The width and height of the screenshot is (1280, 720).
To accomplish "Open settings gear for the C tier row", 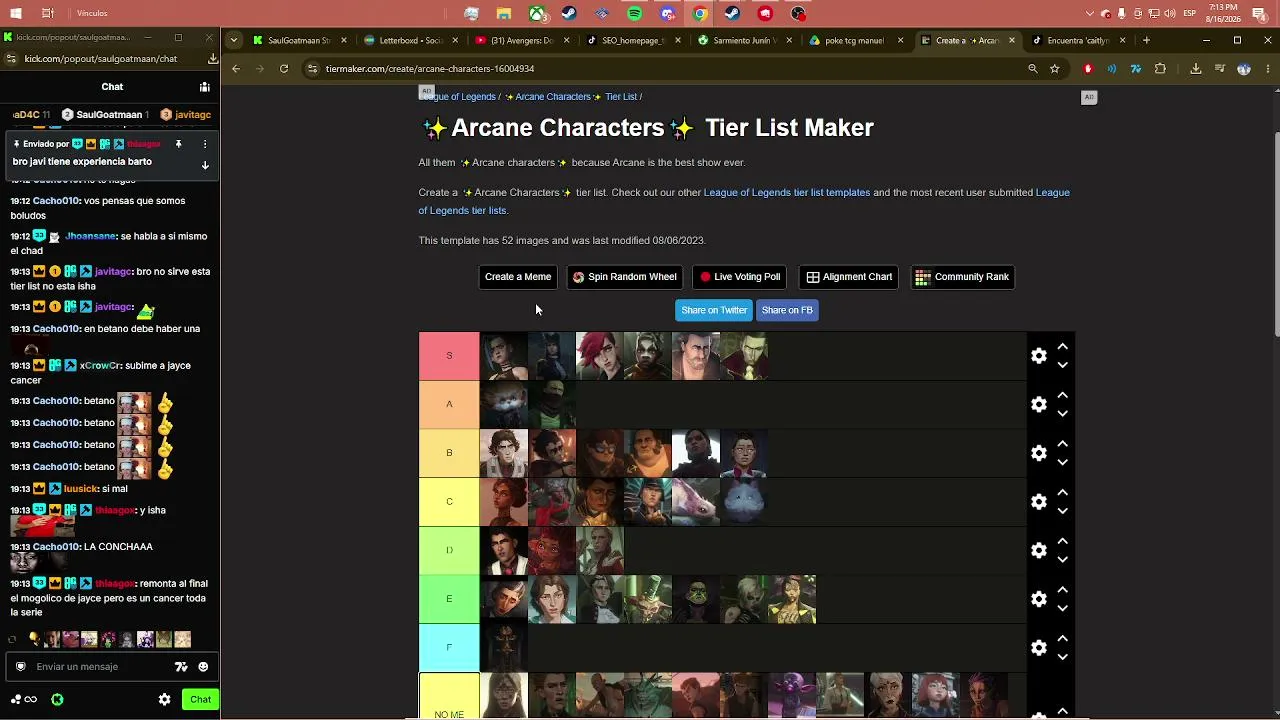I will pyautogui.click(x=1039, y=502).
